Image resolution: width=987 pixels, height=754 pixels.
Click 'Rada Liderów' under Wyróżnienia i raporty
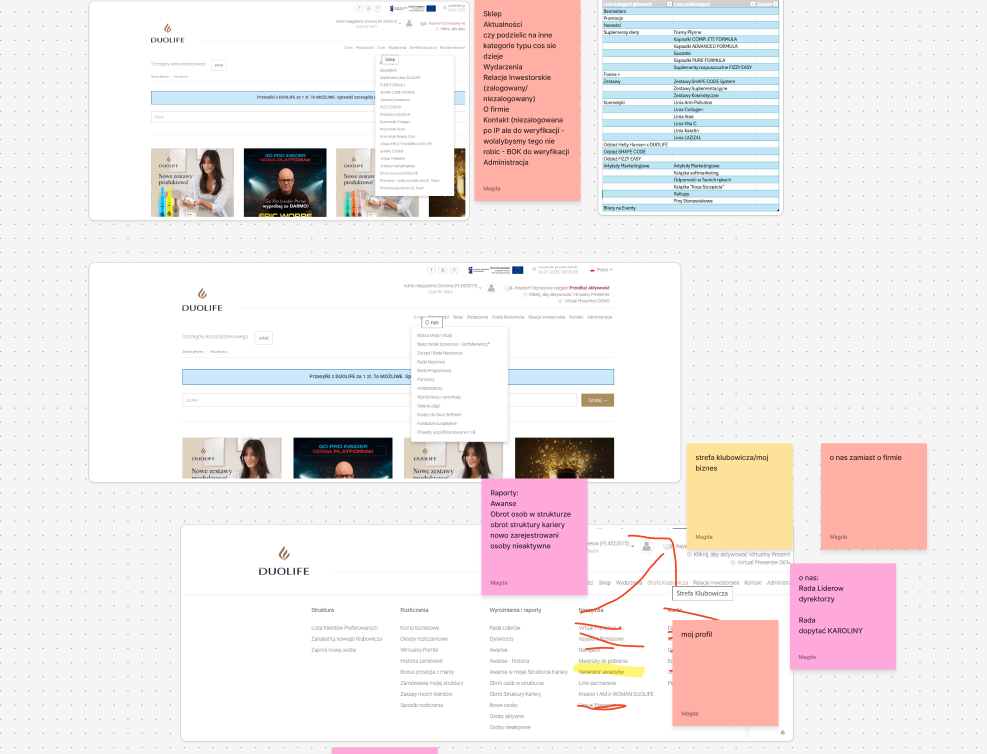click(x=505, y=627)
